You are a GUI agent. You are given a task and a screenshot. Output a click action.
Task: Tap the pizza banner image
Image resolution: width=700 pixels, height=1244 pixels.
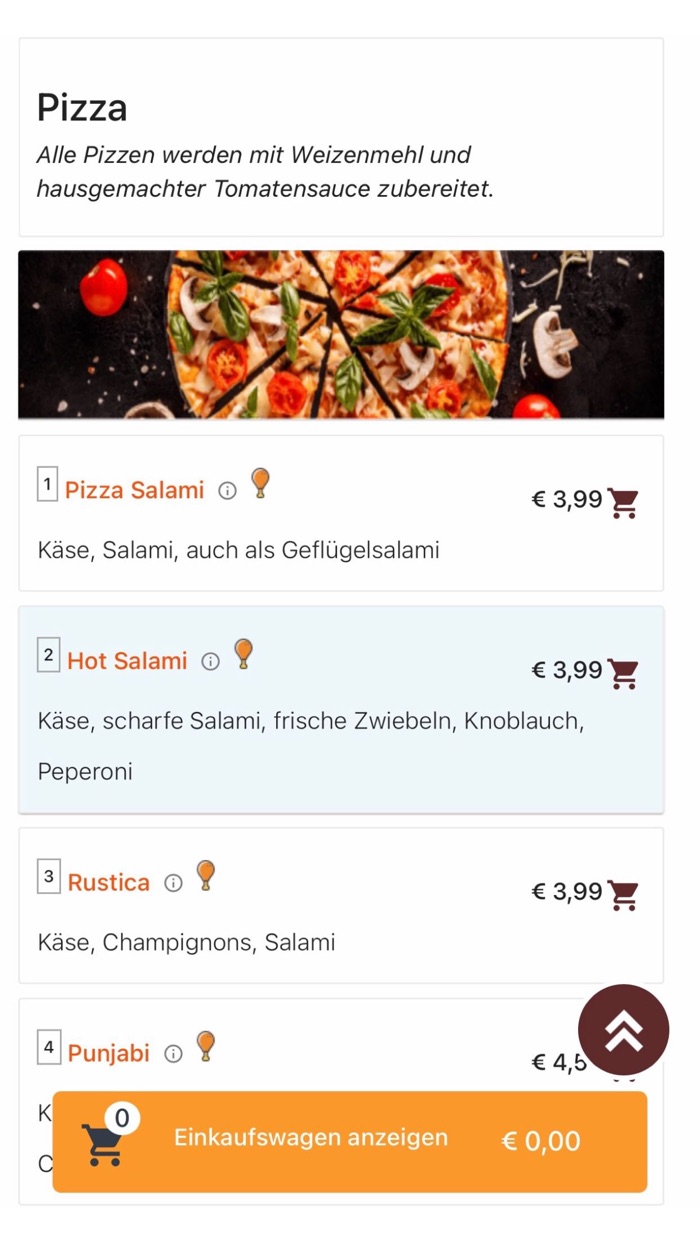click(x=341, y=334)
